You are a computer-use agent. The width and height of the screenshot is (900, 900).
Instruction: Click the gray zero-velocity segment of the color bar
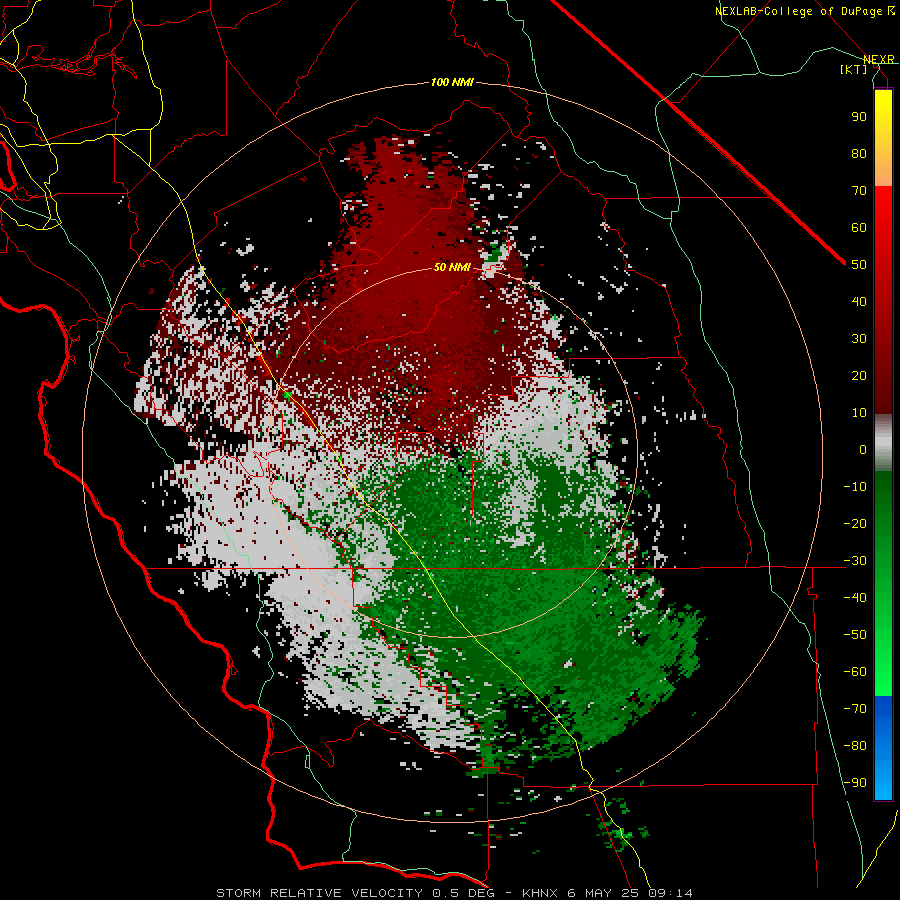(x=883, y=443)
